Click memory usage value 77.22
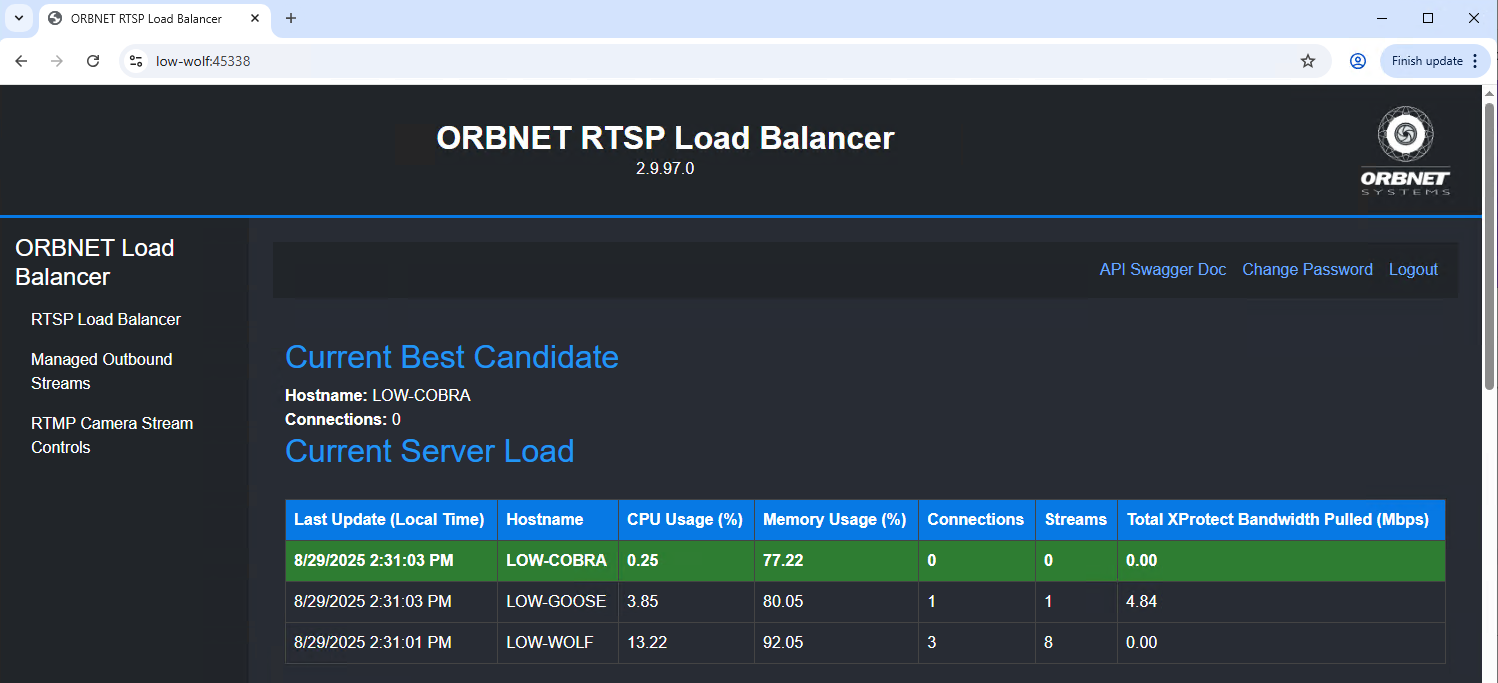The image size is (1498, 683). coord(783,561)
